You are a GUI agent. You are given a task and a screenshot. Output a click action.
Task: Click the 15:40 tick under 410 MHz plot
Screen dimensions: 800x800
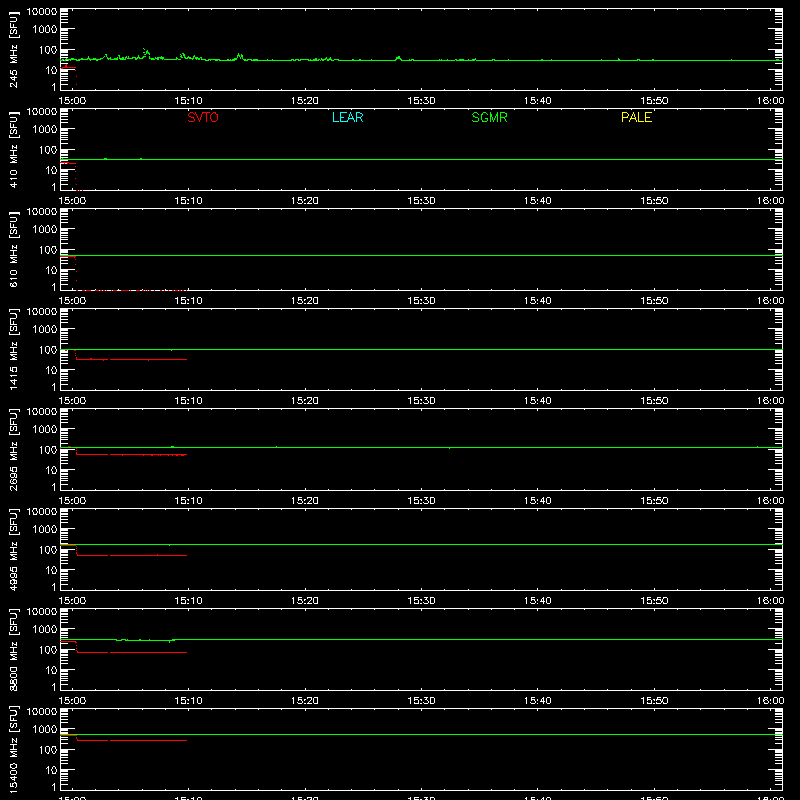537,201
